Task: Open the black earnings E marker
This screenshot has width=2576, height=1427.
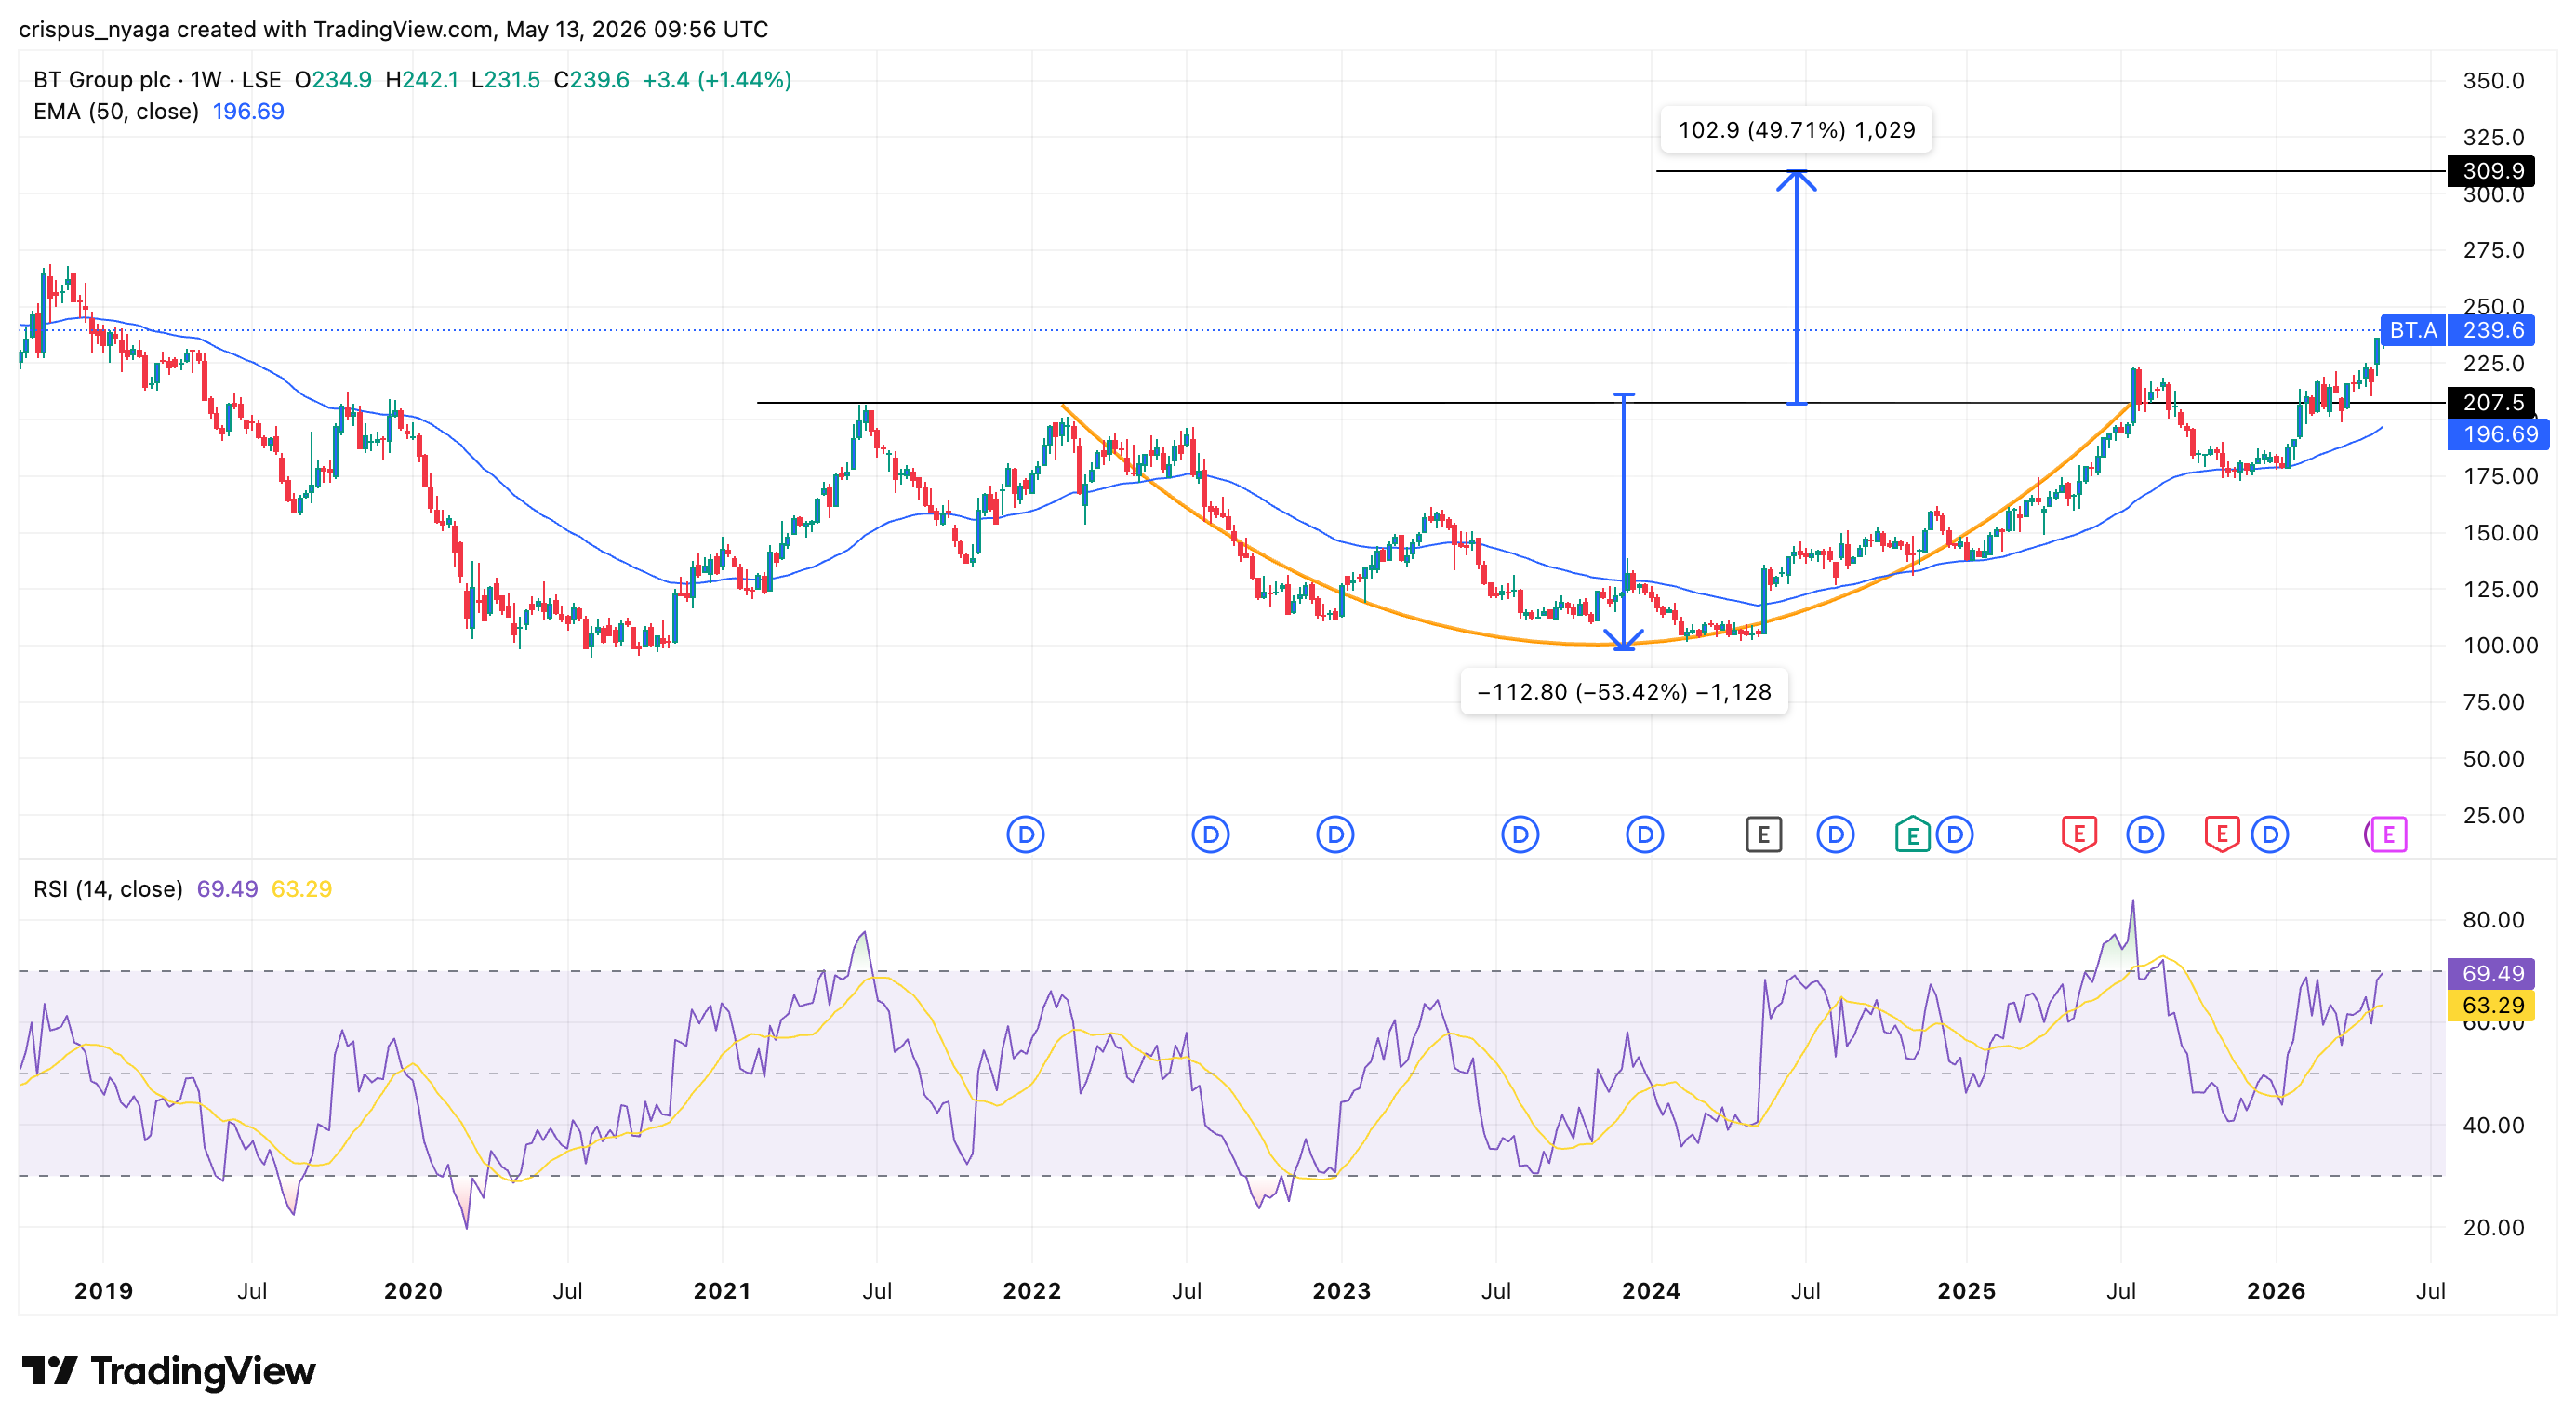Action: point(1764,834)
